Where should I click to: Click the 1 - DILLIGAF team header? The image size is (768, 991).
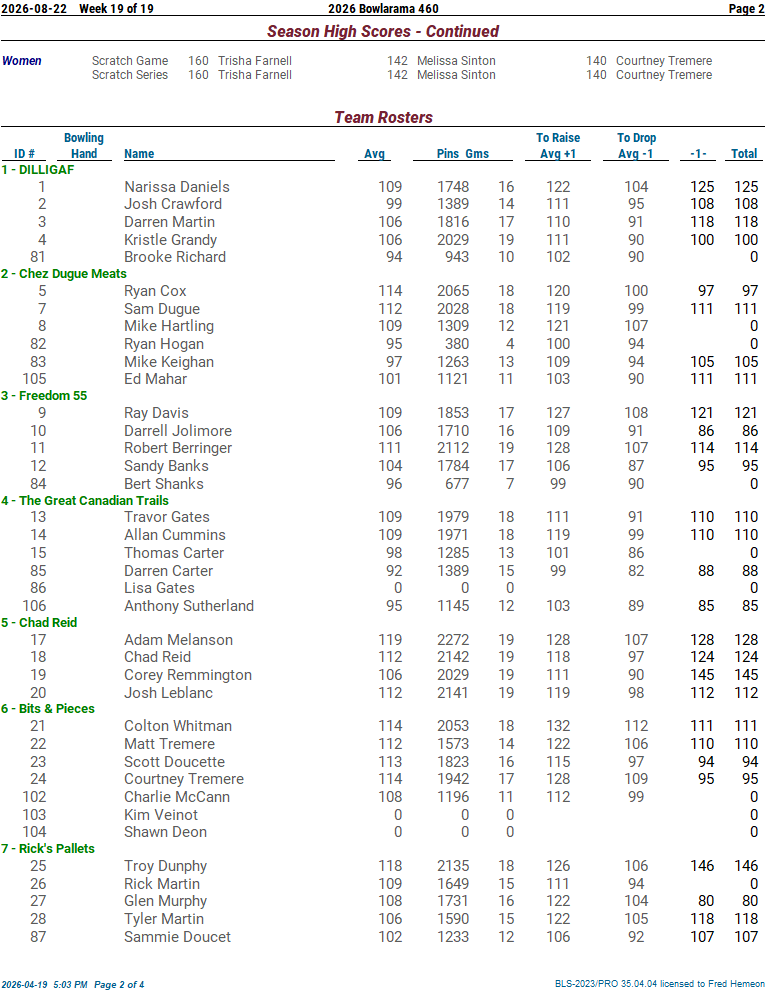[38, 170]
